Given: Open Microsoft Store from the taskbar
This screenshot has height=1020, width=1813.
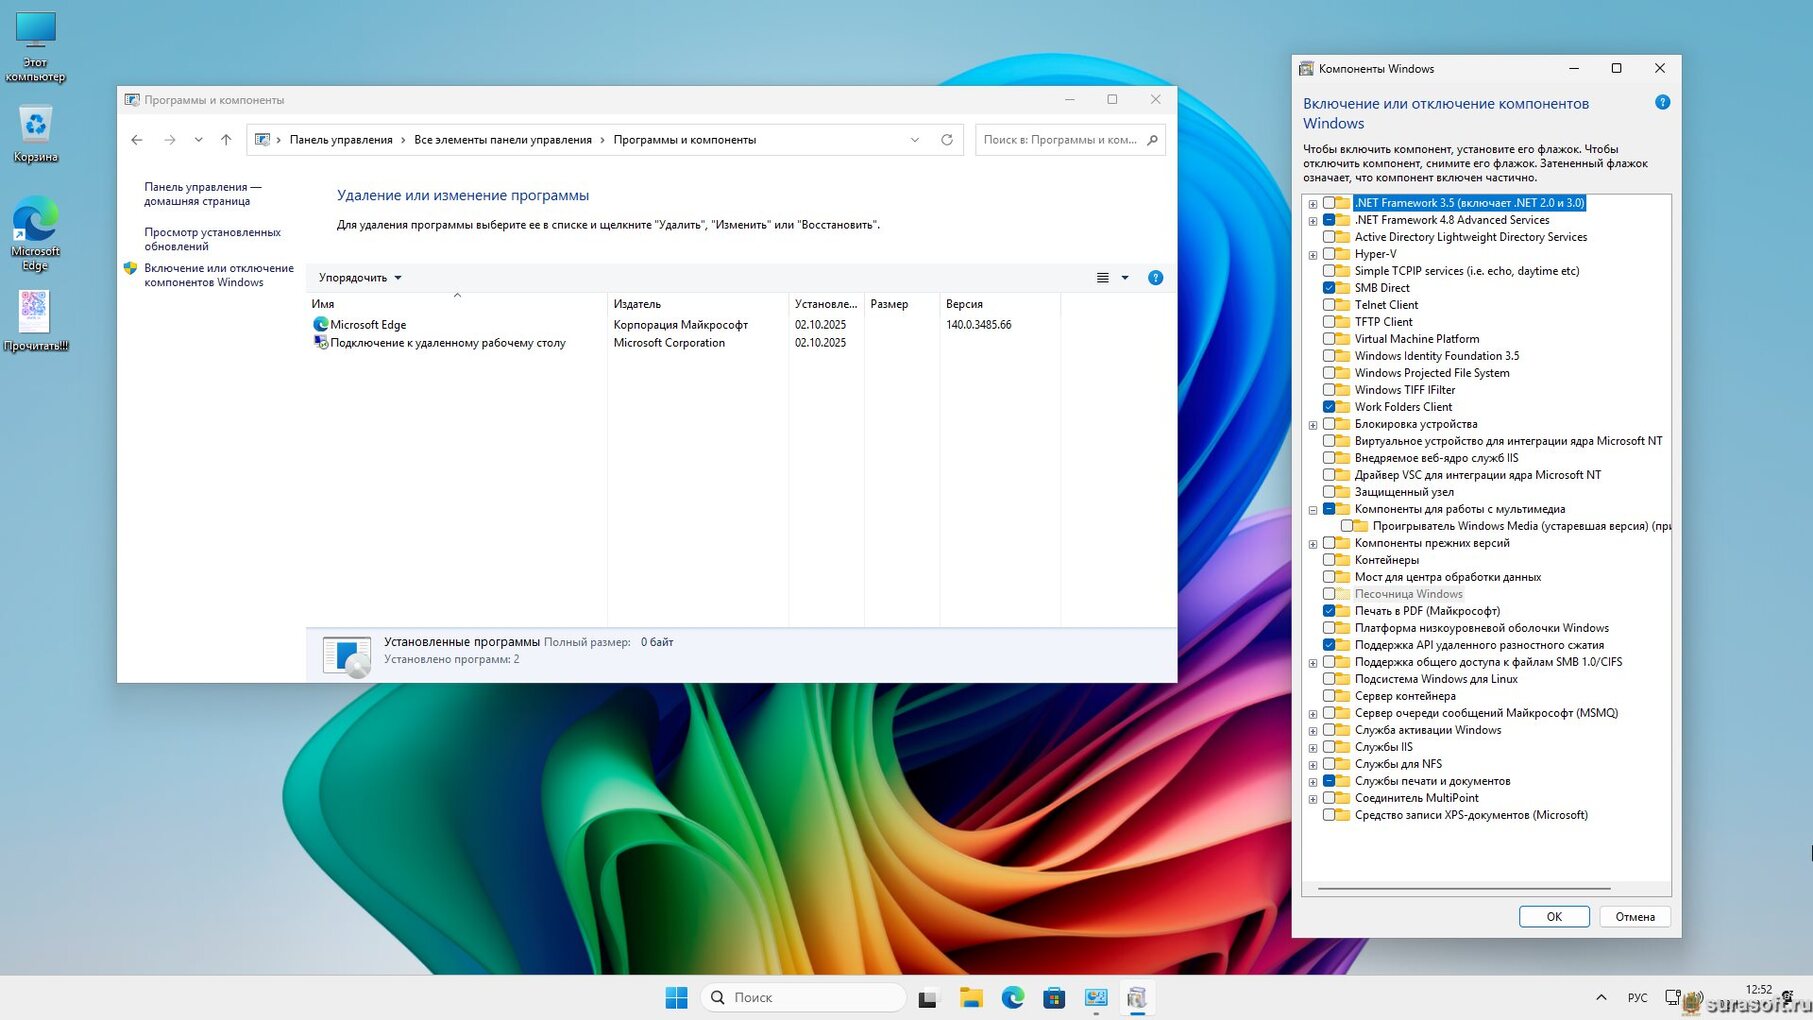Looking at the screenshot, I should pos(1054,998).
